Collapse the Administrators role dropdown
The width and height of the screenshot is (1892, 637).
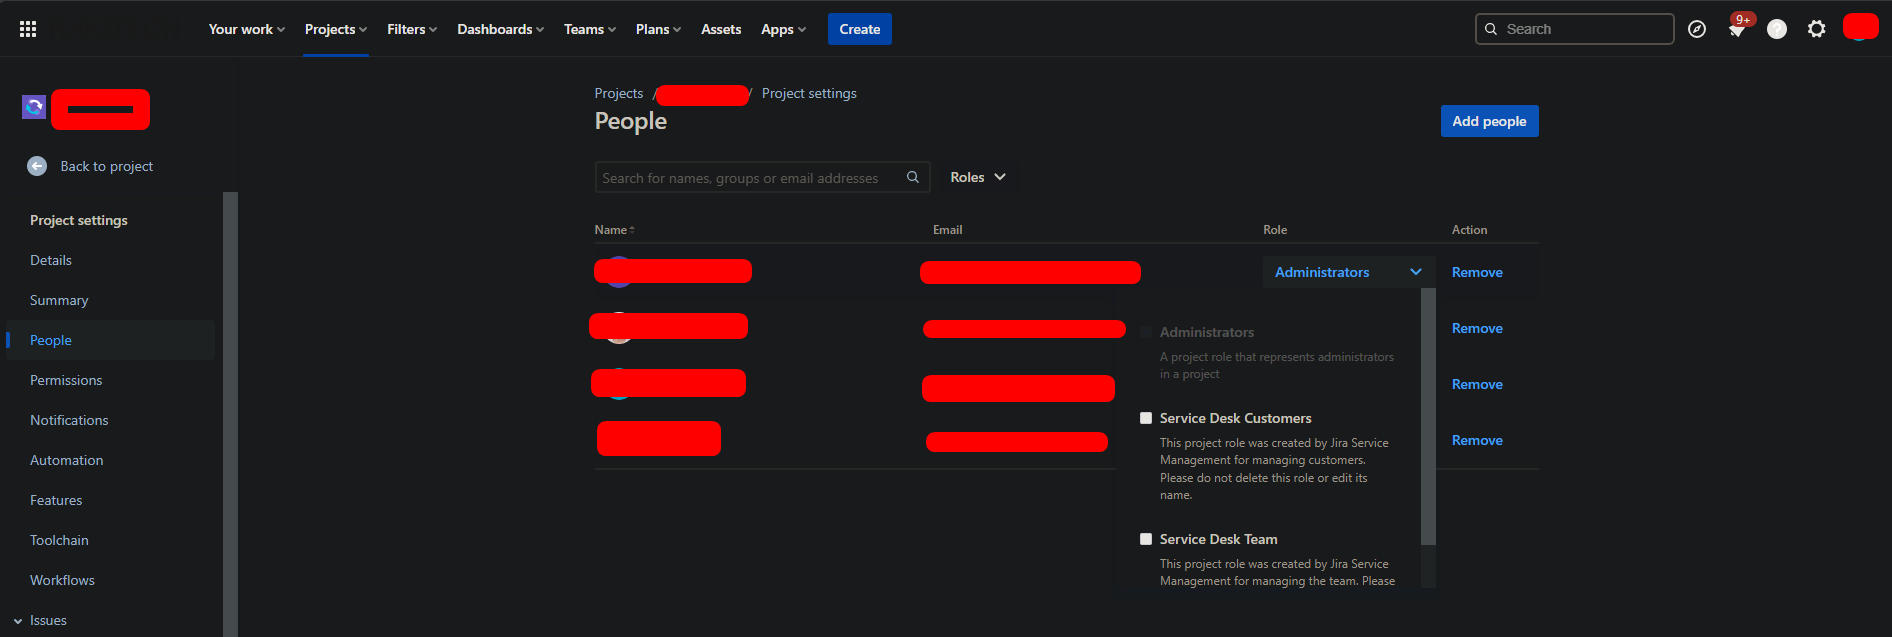coord(1349,272)
